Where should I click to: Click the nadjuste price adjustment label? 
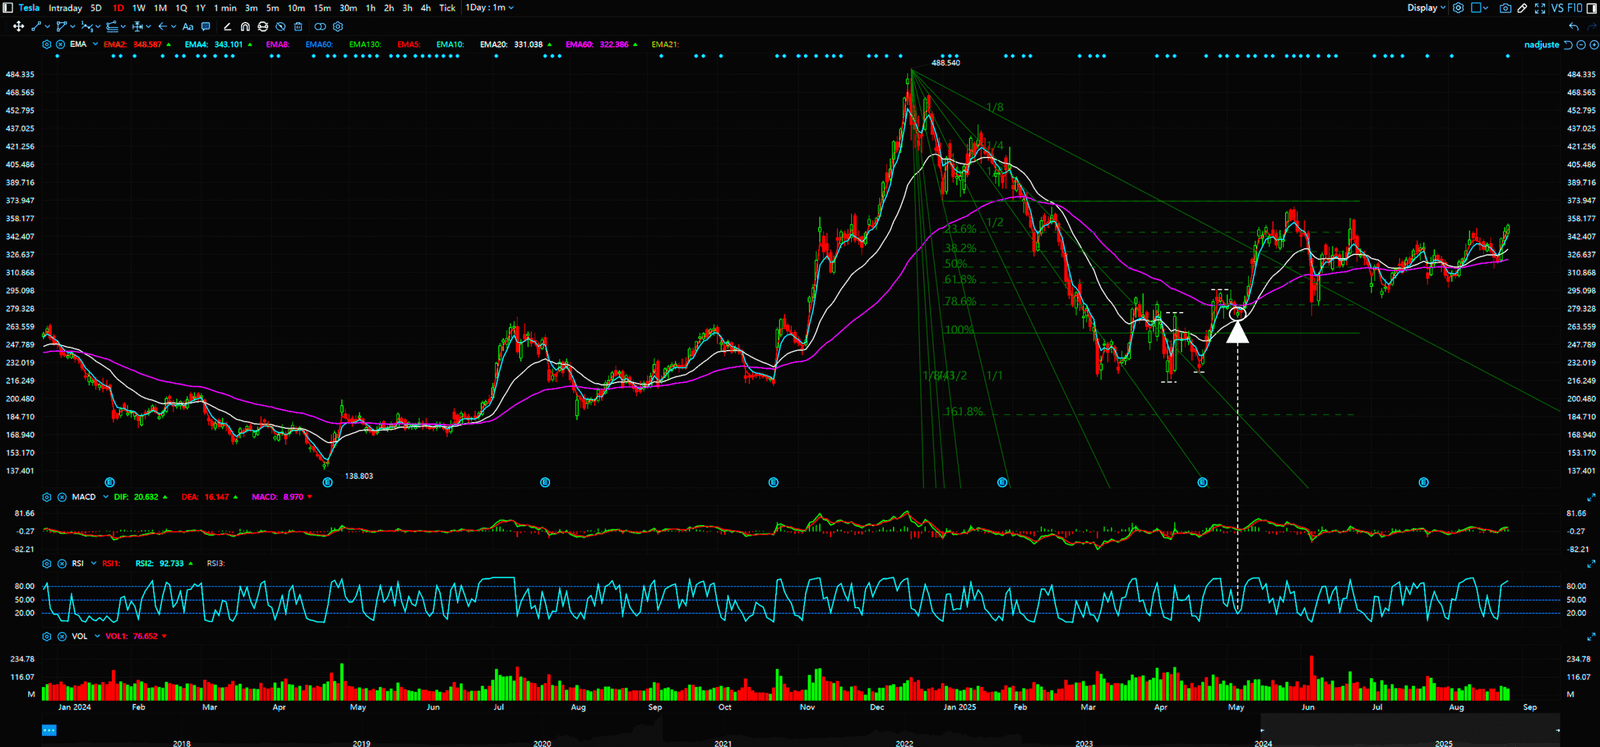[1541, 45]
